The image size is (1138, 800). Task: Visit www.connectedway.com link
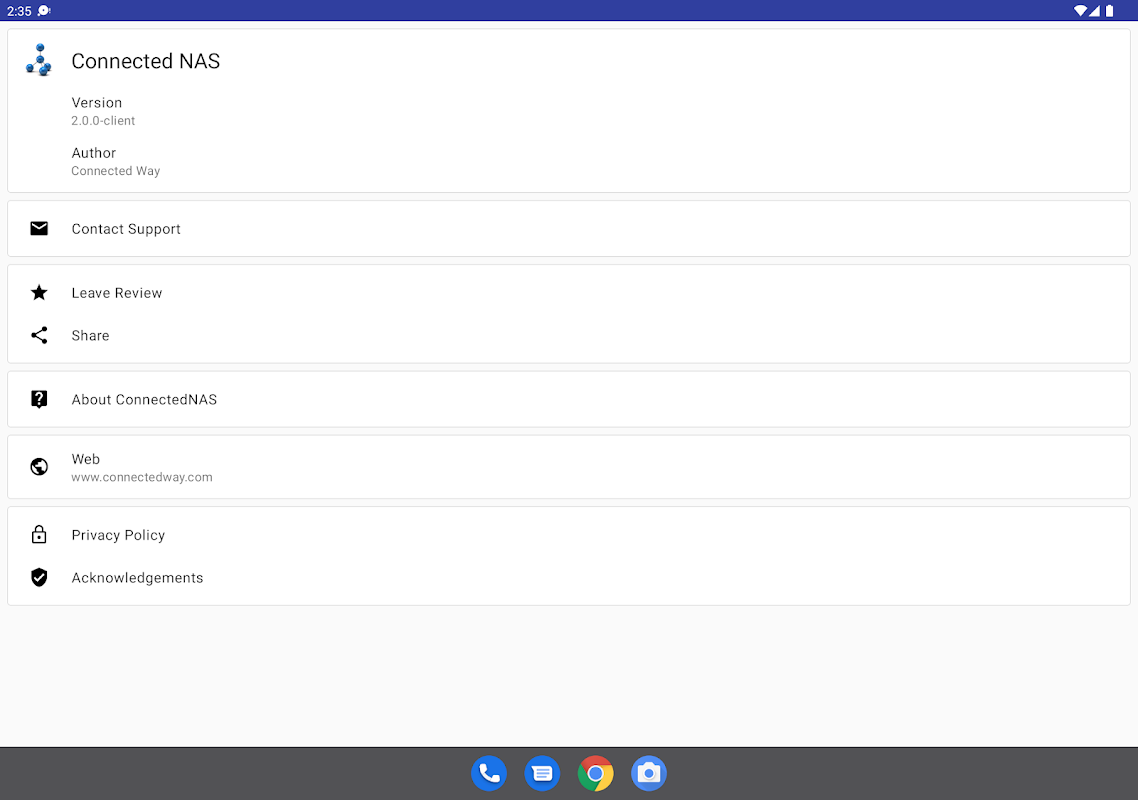142,478
